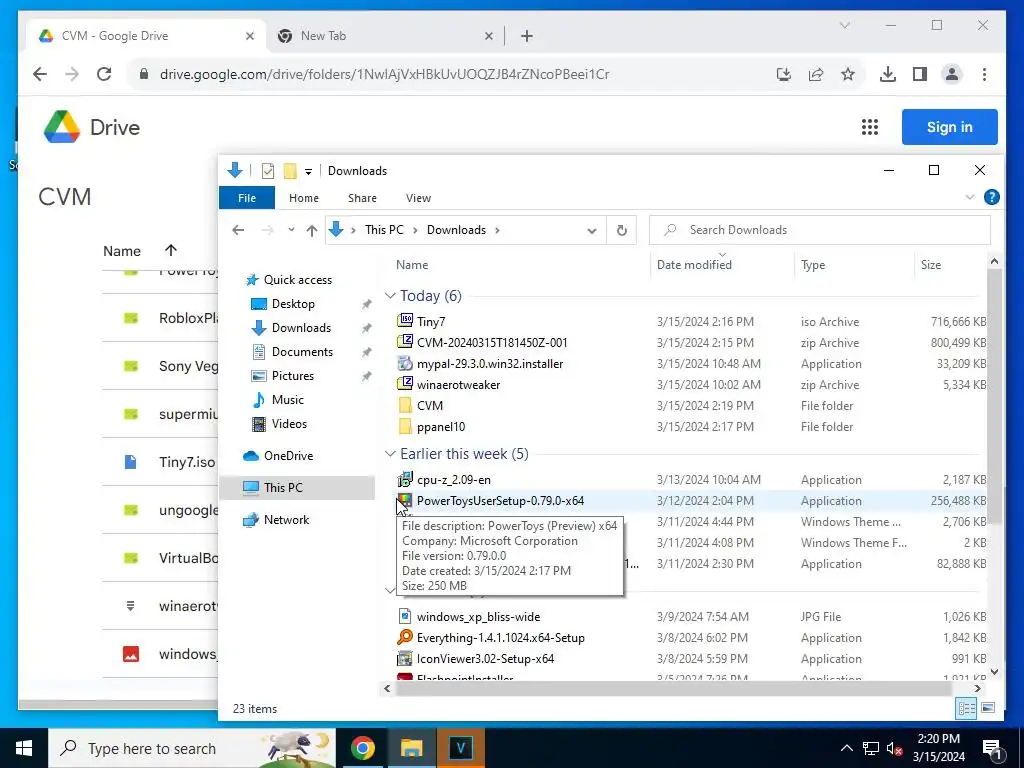Close the CVM - Google Drive tab

249,36
